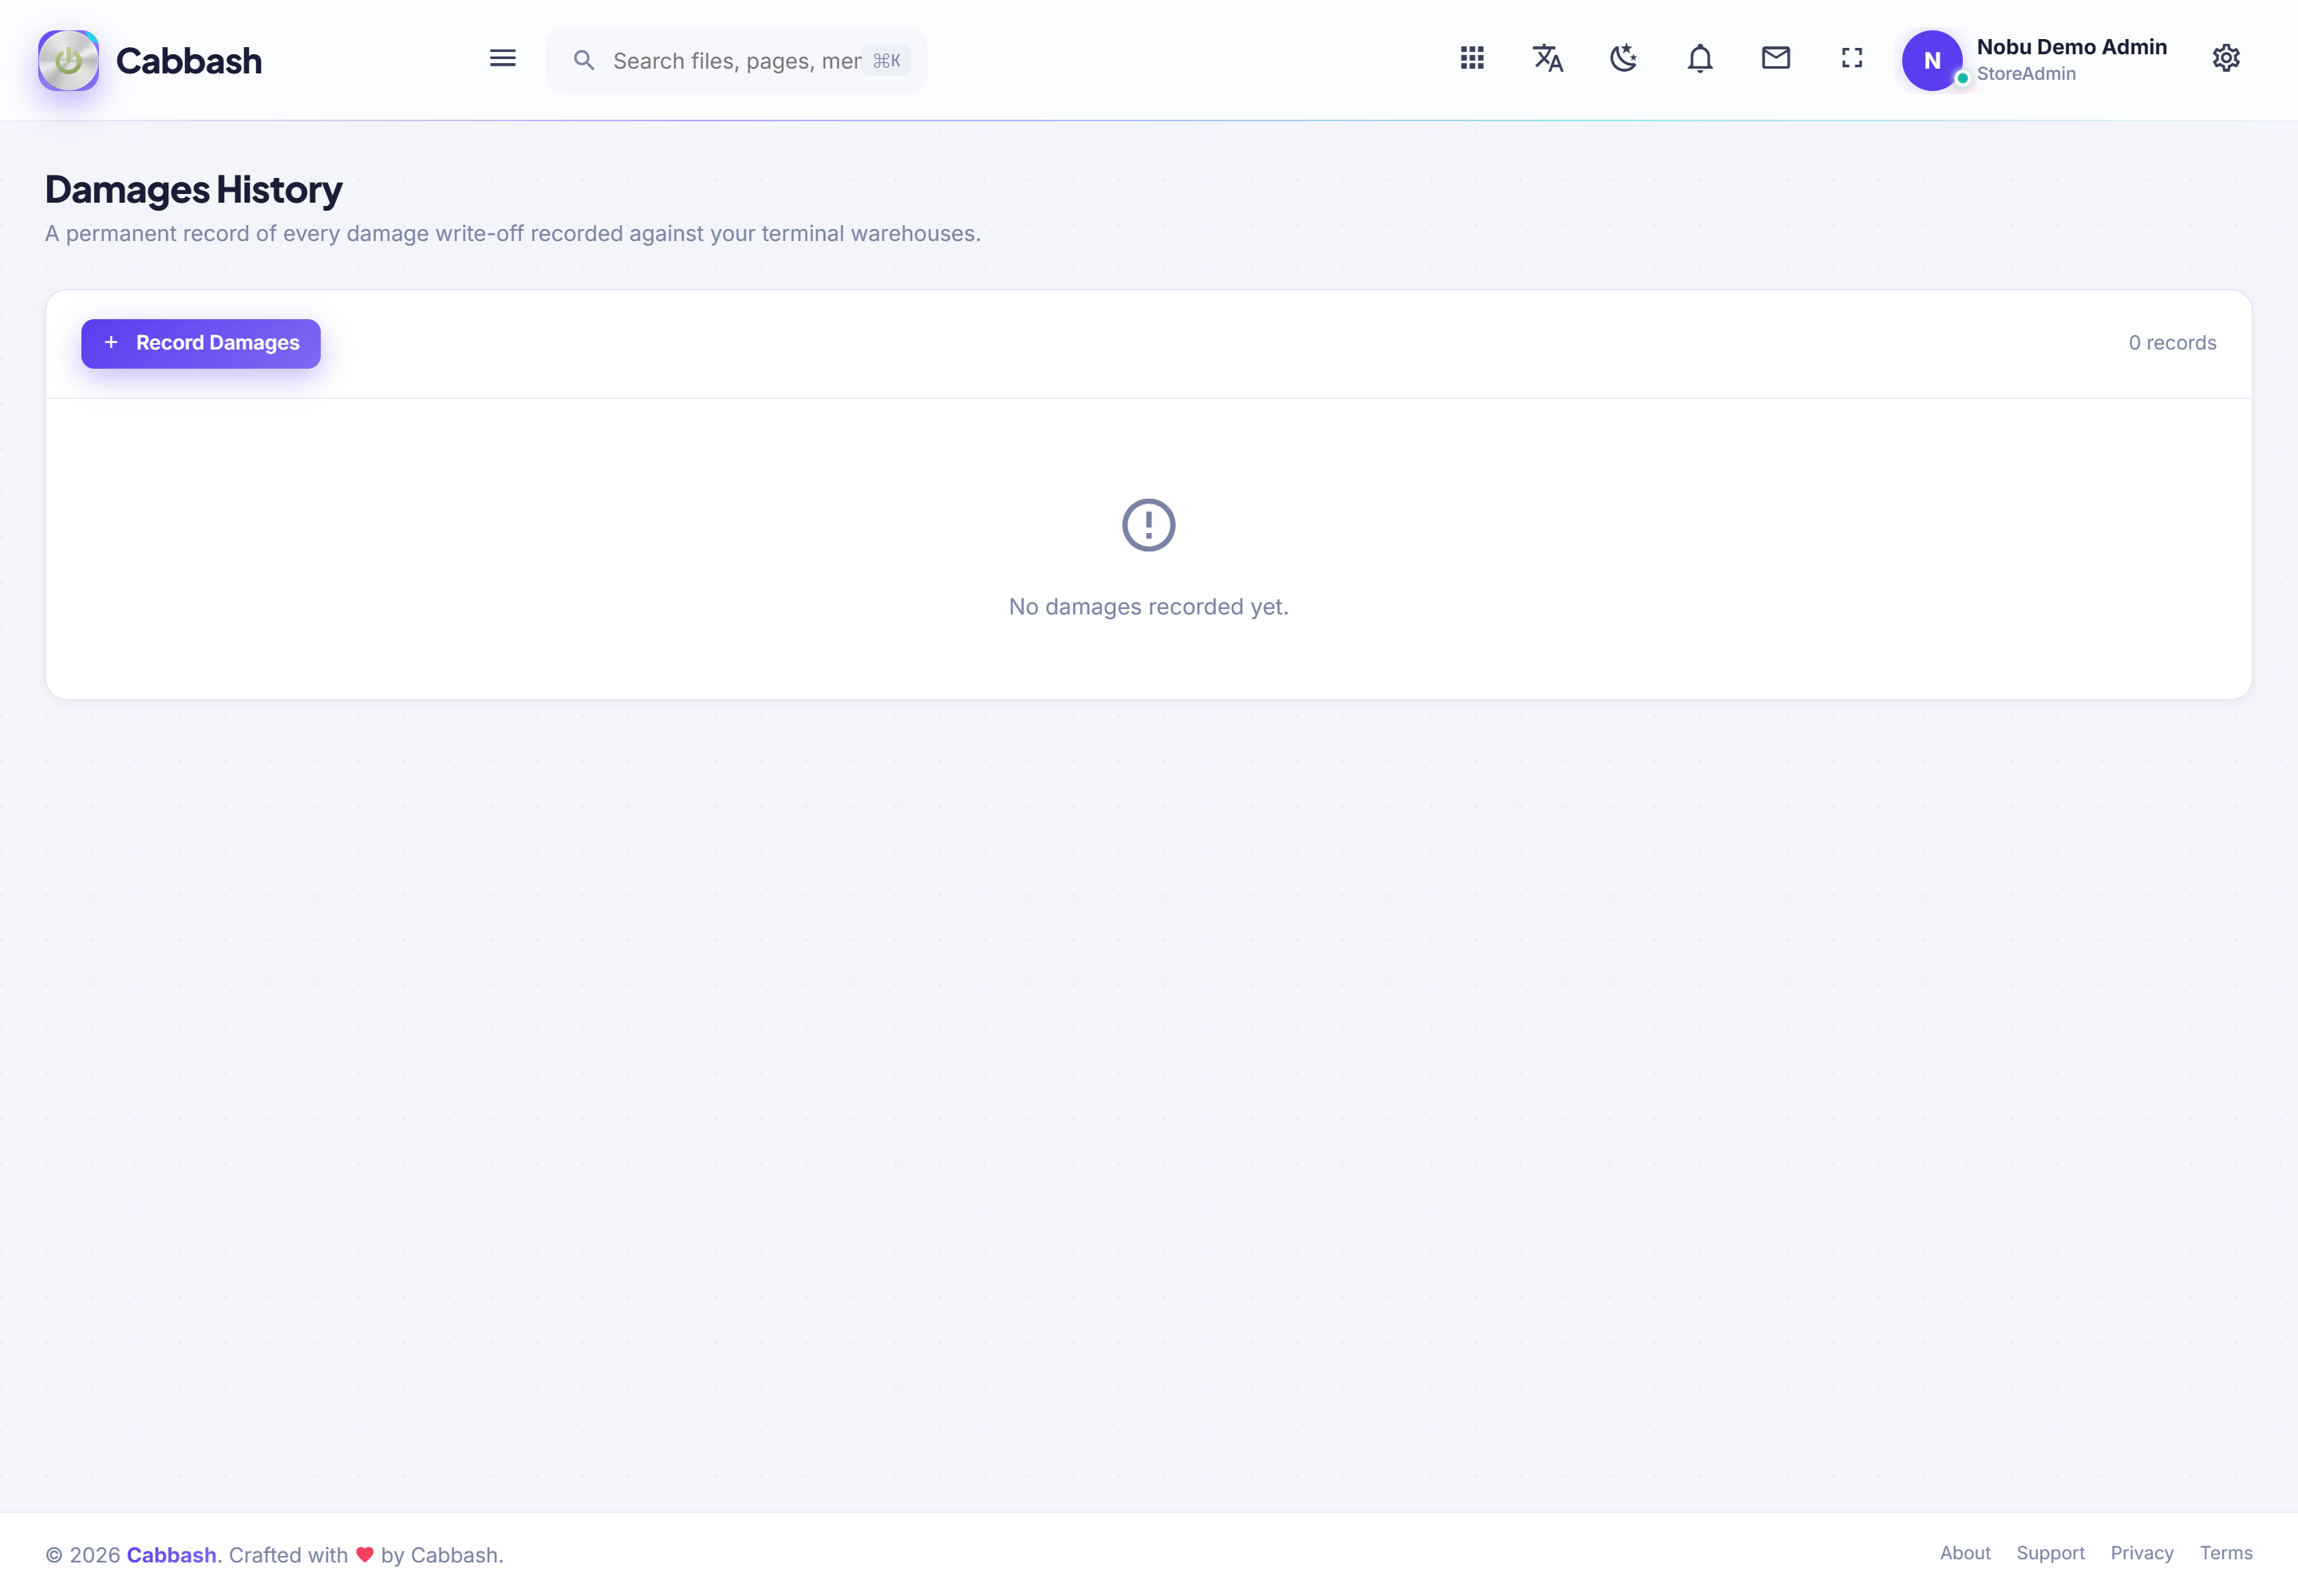Click the purple N user avatar
Image resolution: width=2298 pixels, height=1596 pixels.
tap(1932, 60)
